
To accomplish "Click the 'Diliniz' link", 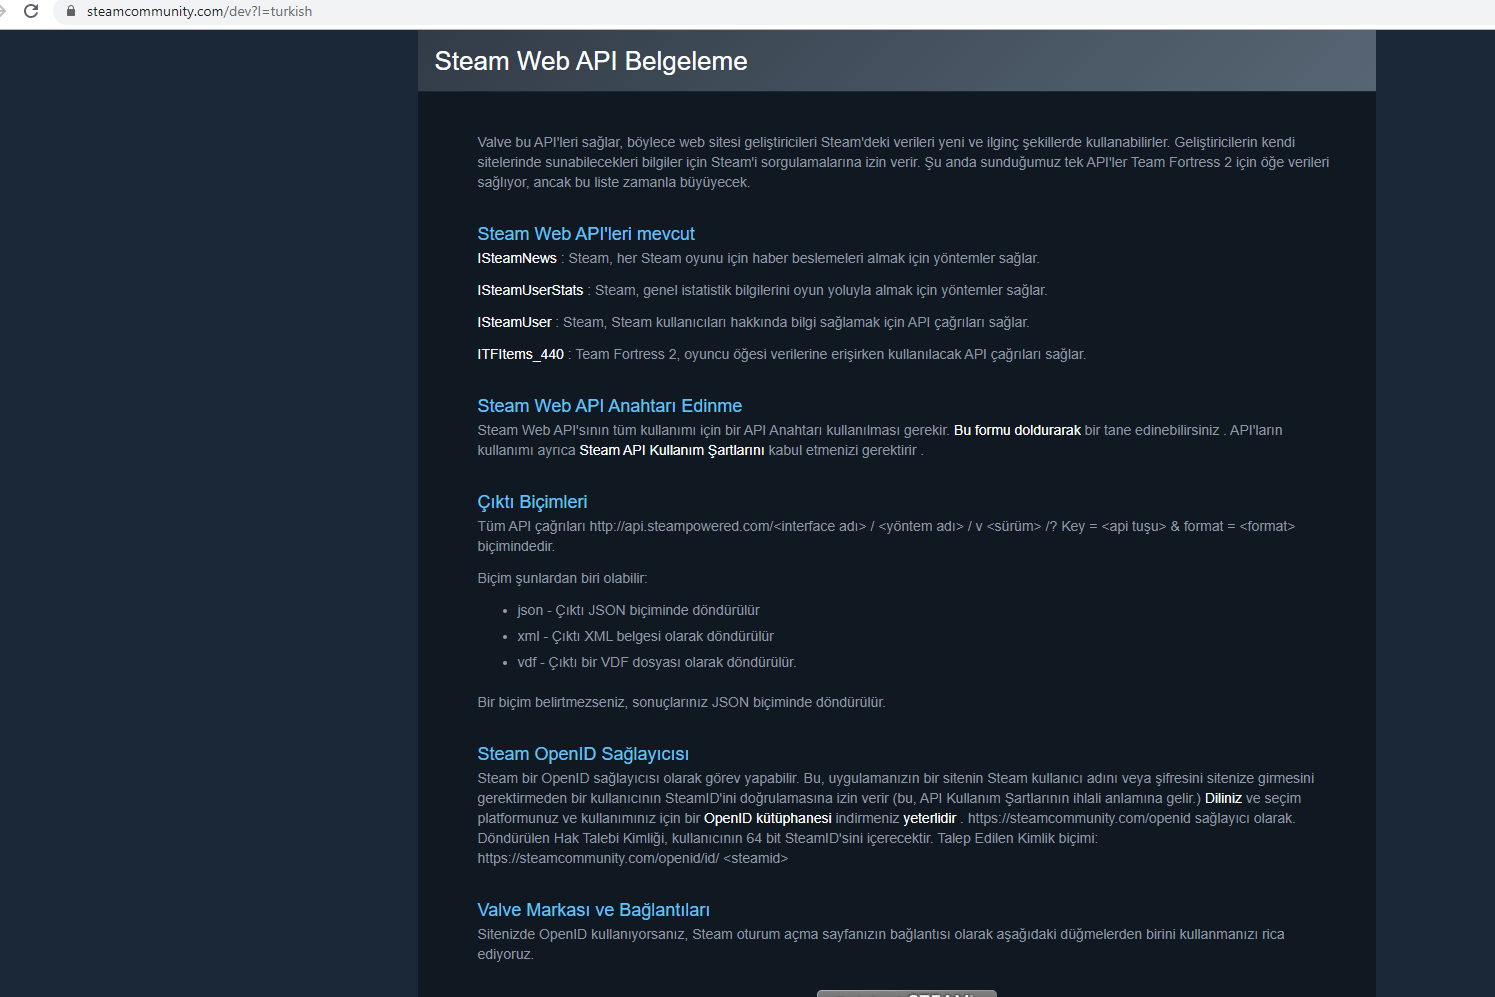I will coord(1223,798).
